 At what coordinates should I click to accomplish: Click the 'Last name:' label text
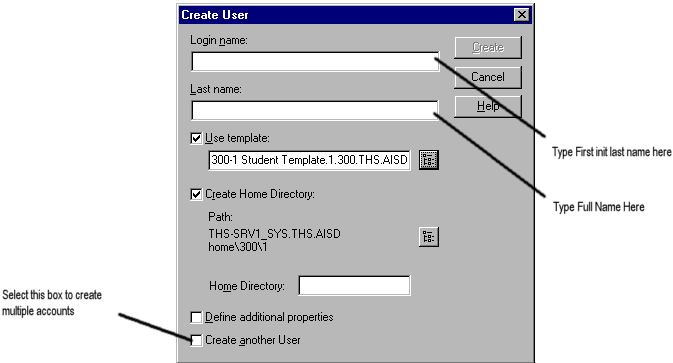tap(216, 89)
